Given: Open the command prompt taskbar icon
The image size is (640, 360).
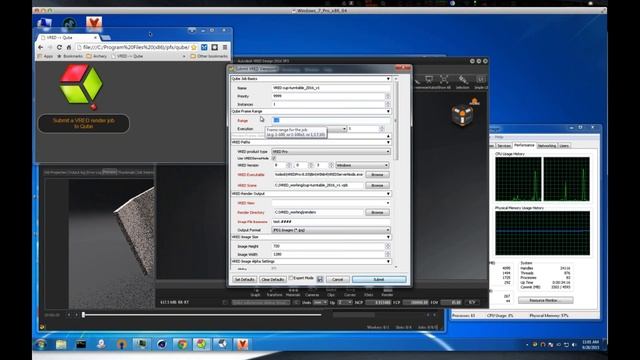Looking at the screenshot, I should 81,344.
